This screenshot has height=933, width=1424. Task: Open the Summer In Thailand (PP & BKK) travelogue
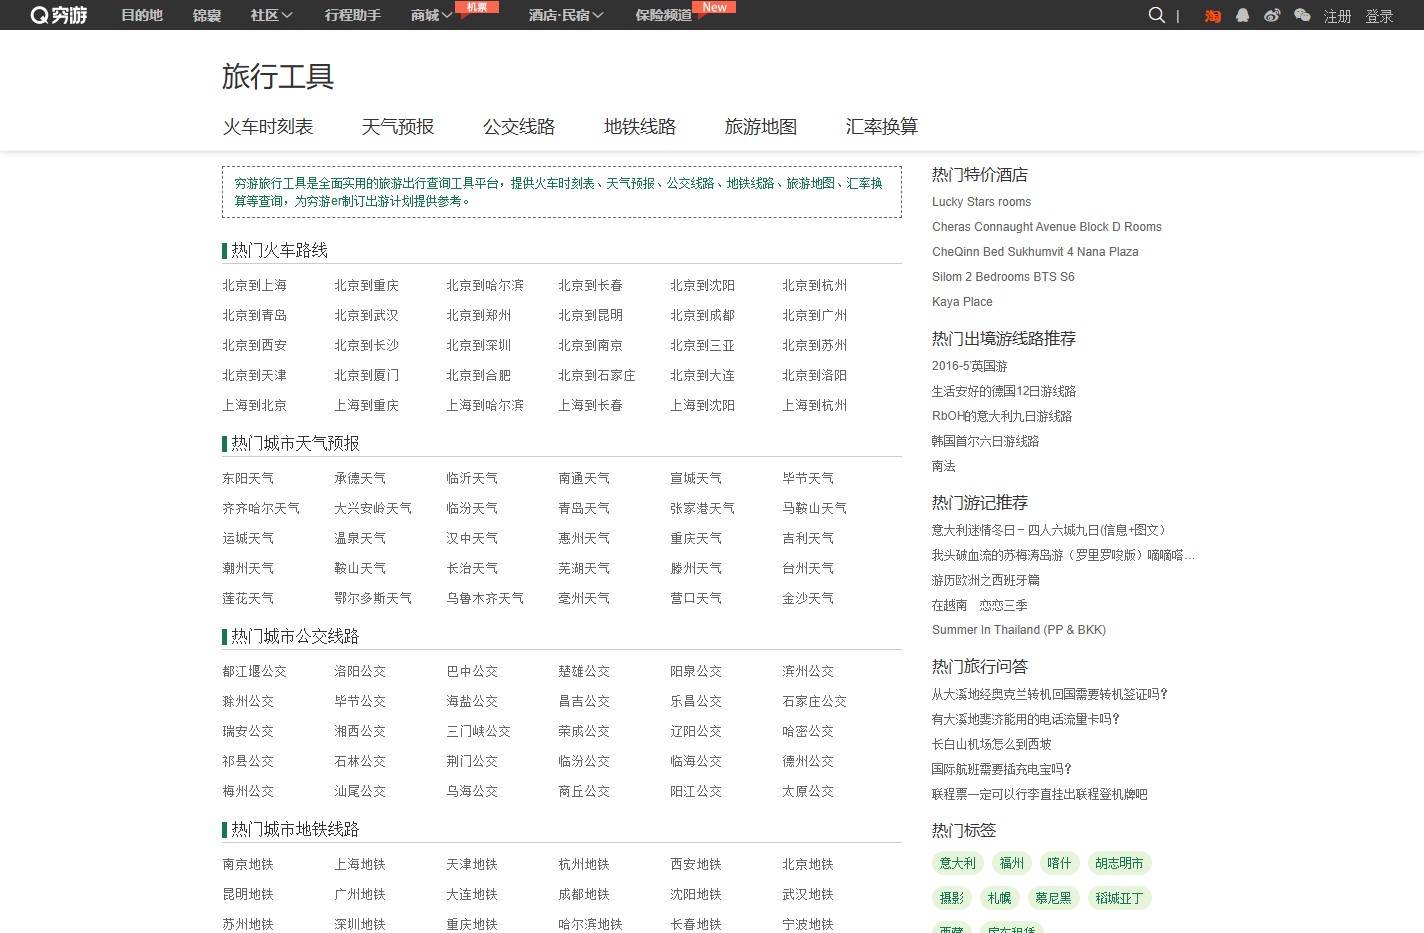[x=1019, y=630]
